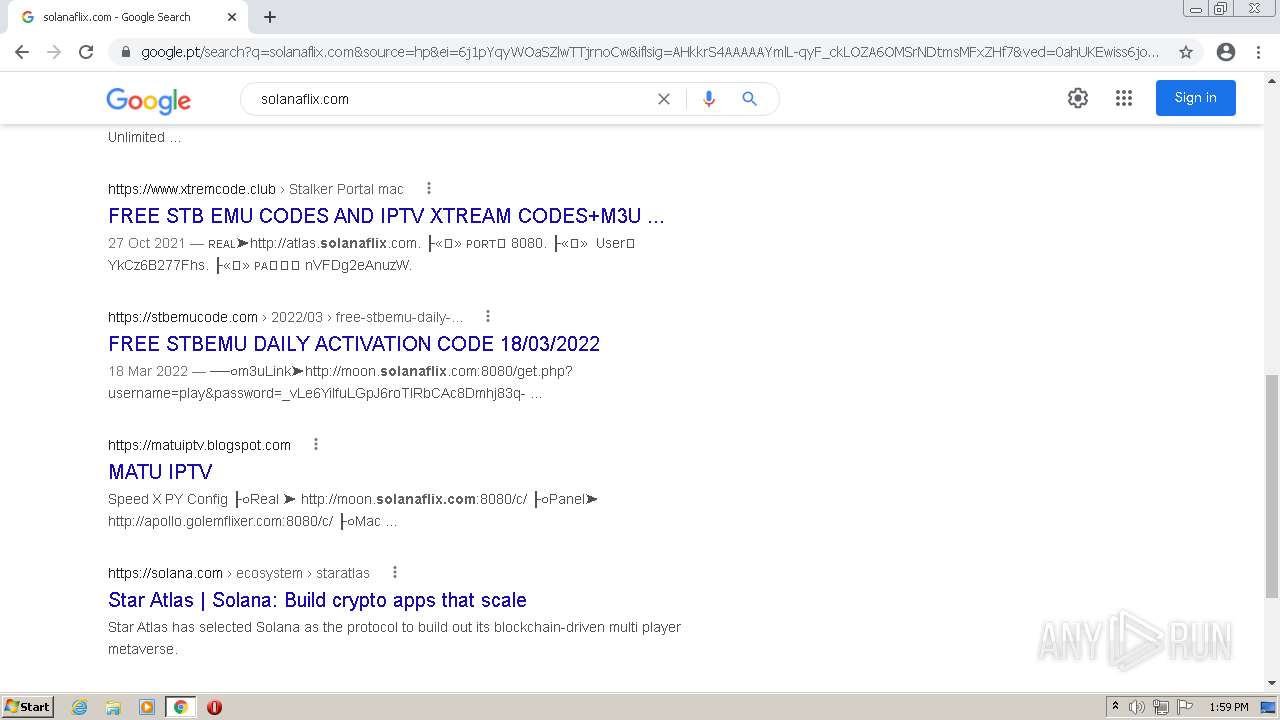Go back to the previous page
Image resolution: width=1280 pixels, height=720 pixels.
(x=22, y=52)
